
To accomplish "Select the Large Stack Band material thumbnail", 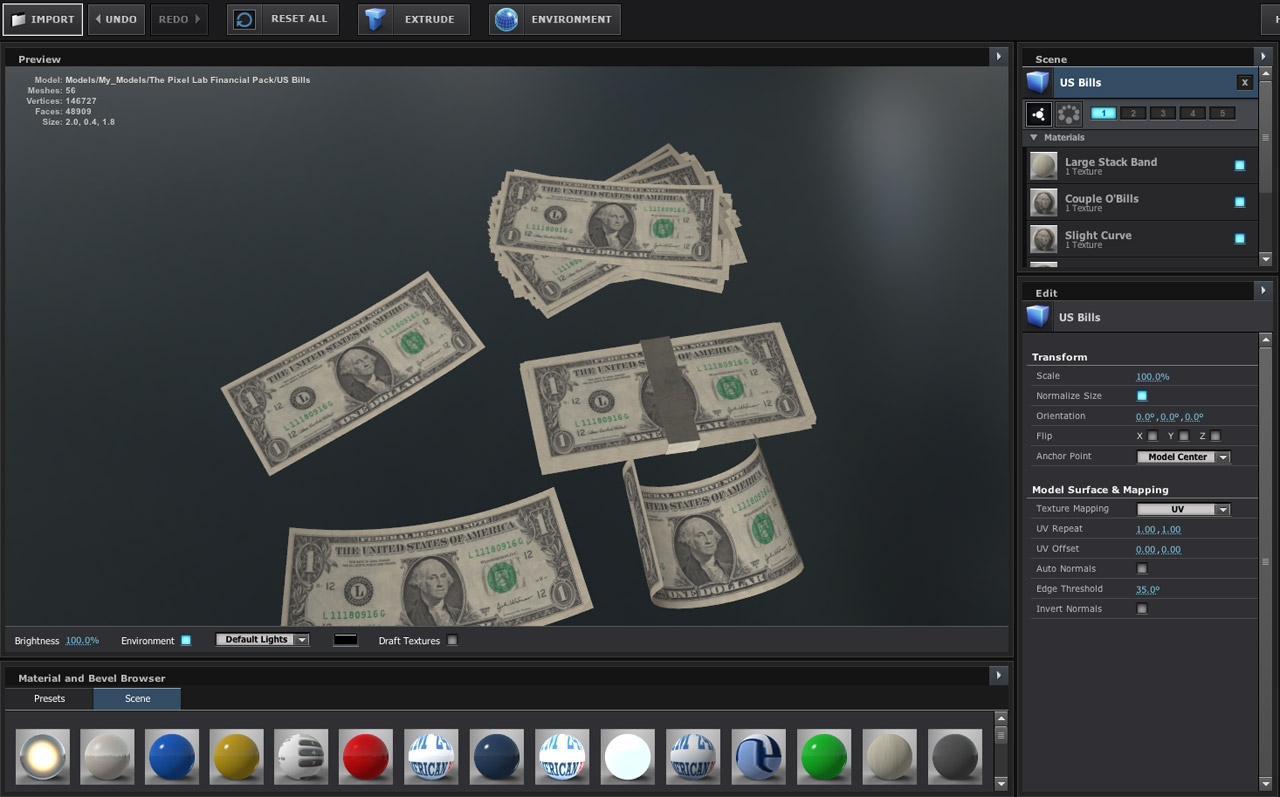I will click(x=1044, y=166).
